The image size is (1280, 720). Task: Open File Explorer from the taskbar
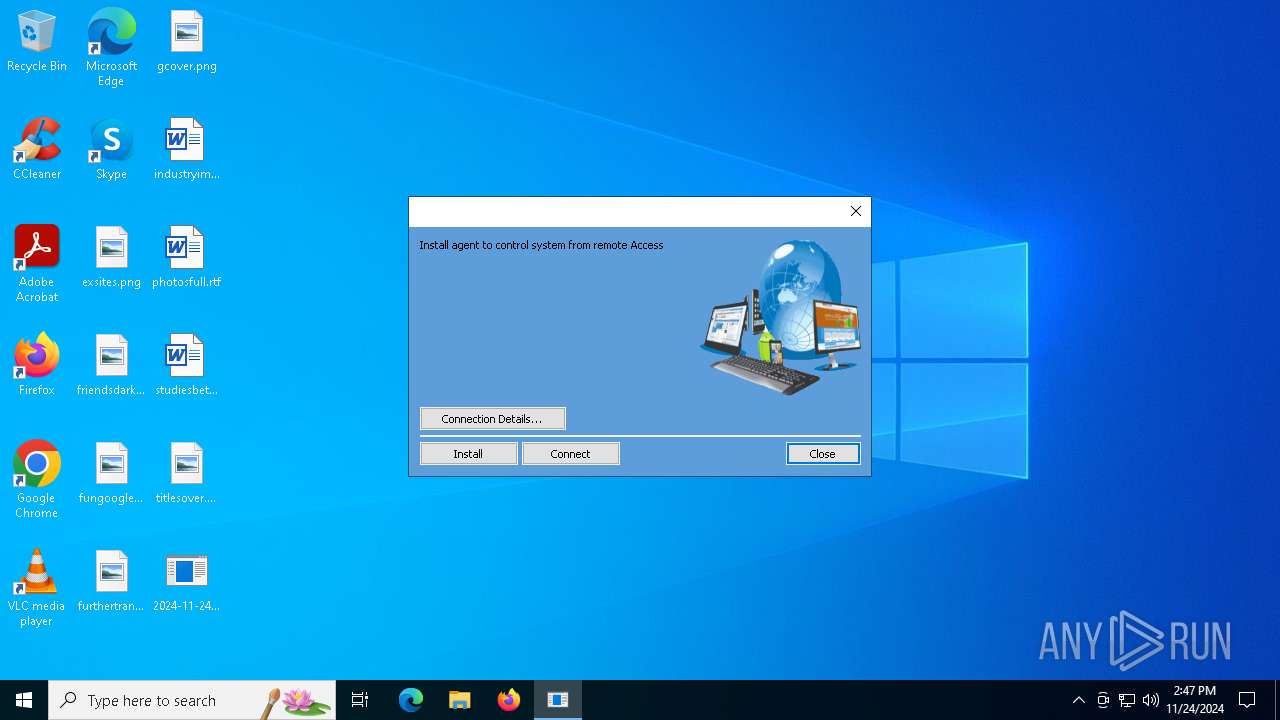tap(460, 700)
